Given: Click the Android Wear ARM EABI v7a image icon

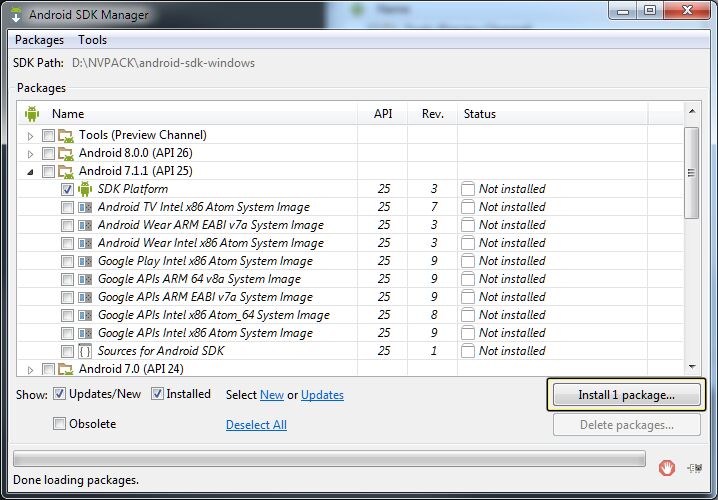Looking at the screenshot, I should (x=85, y=225).
